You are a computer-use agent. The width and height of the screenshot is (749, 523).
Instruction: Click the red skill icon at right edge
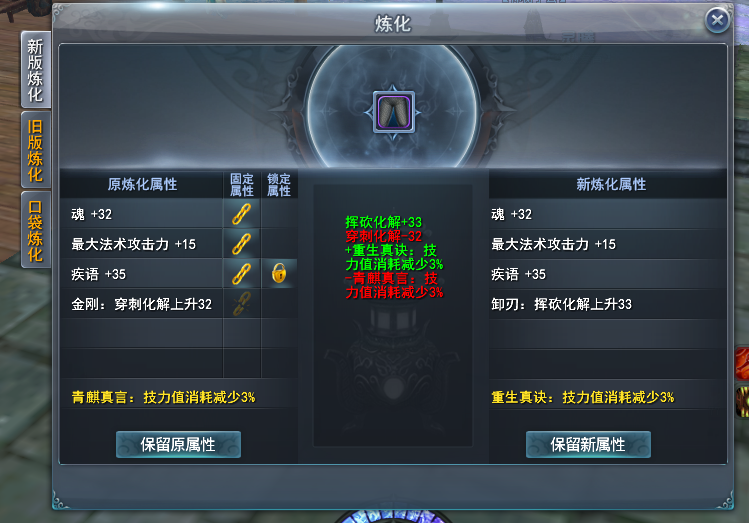[x=743, y=364]
